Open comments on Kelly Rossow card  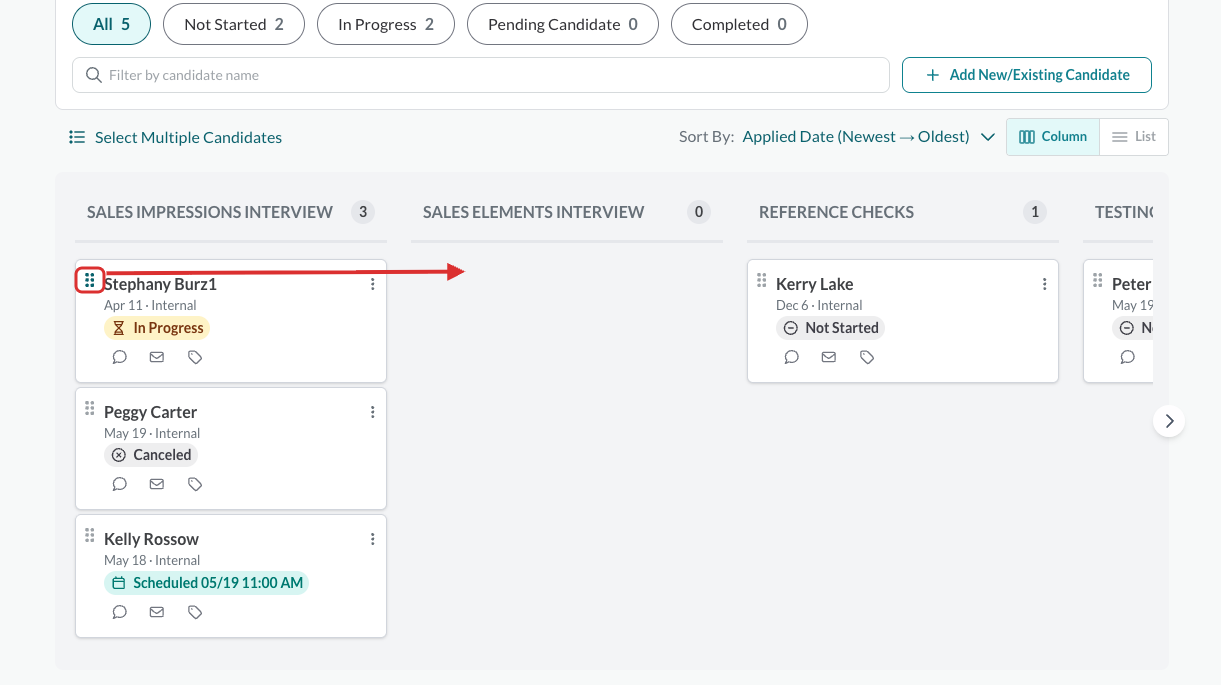click(120, 612)
